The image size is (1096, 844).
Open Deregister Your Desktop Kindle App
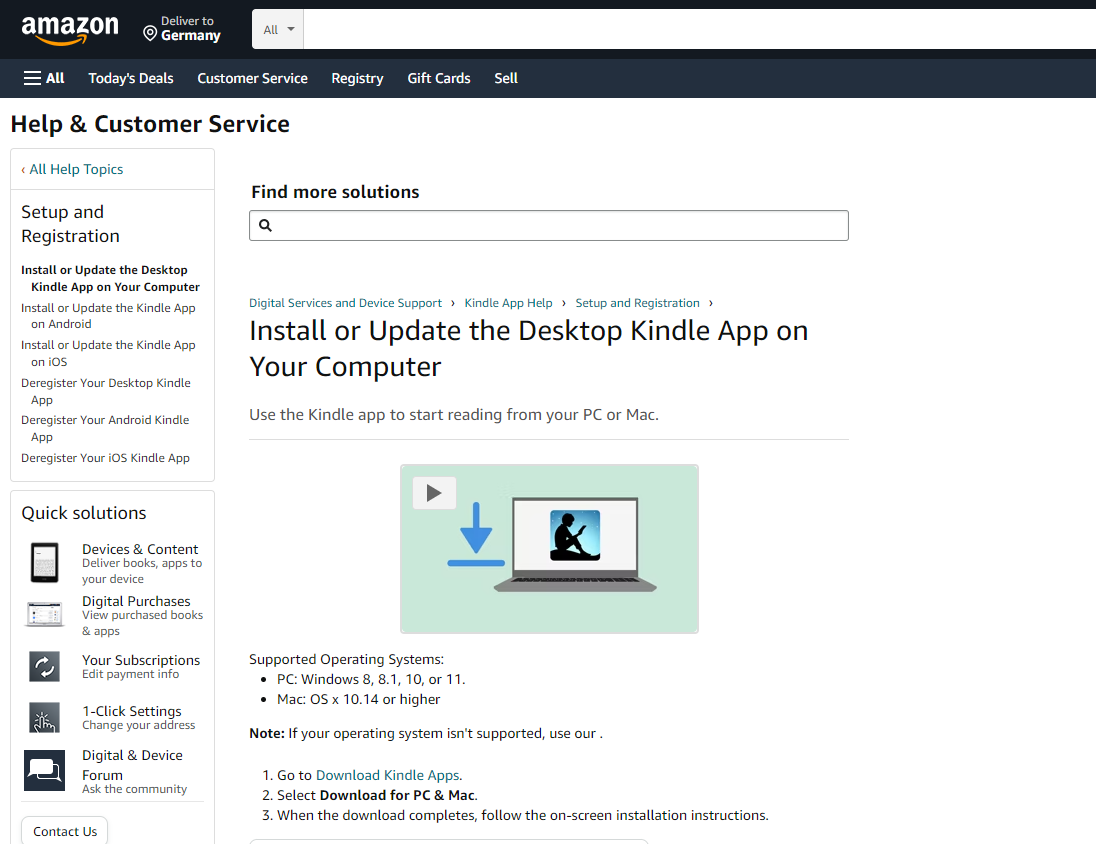pos(106,390)
